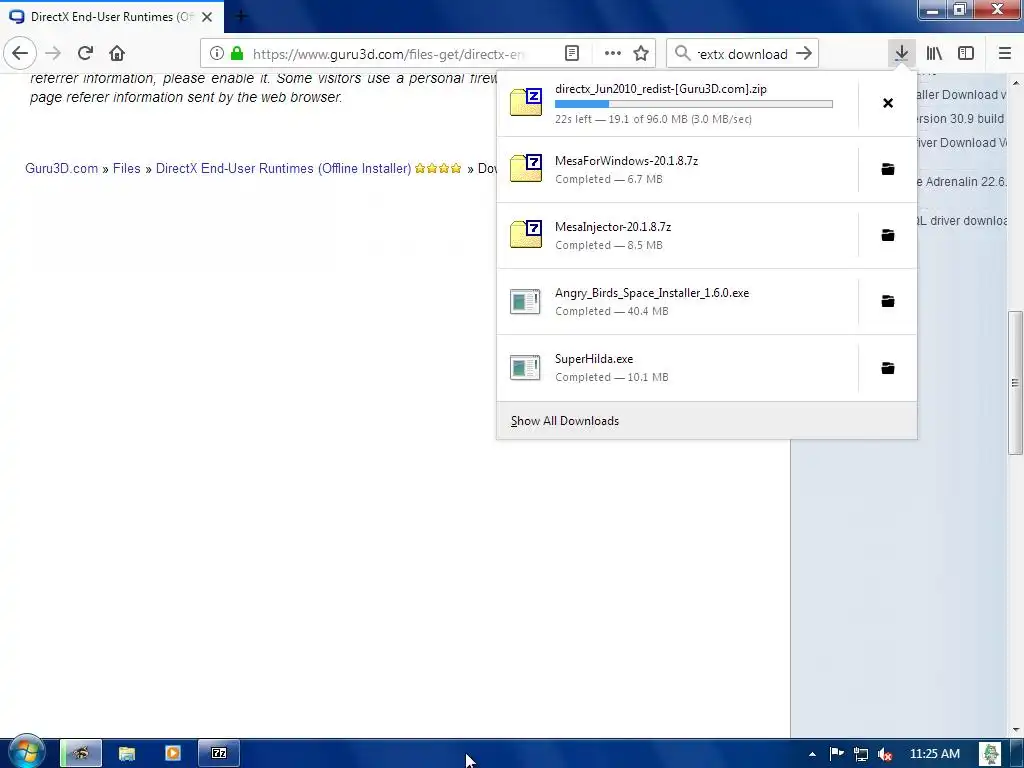Go back to the previous page

(x=20, y=54)
